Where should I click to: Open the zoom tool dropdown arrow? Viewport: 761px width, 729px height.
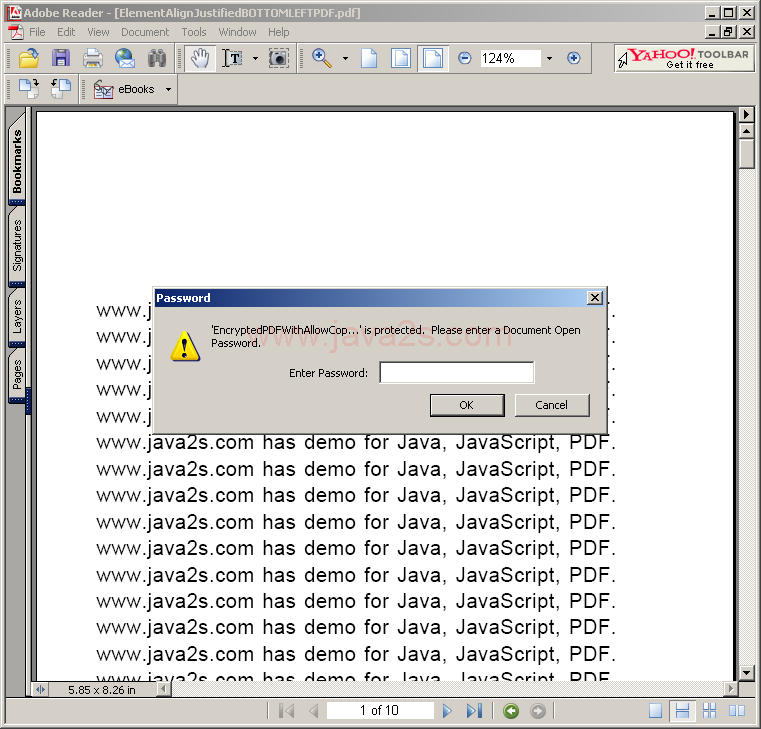[x=345, y=59]
